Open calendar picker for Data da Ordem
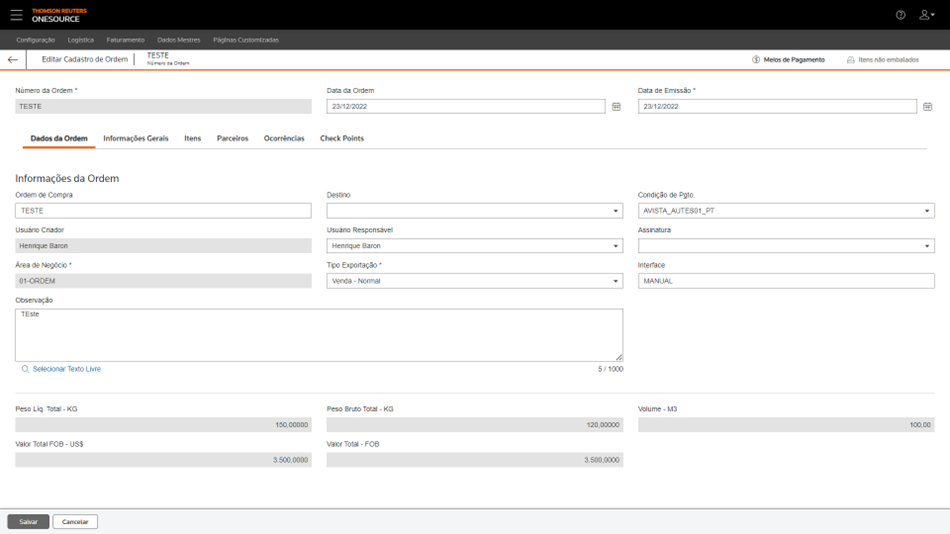 point(616,107)
